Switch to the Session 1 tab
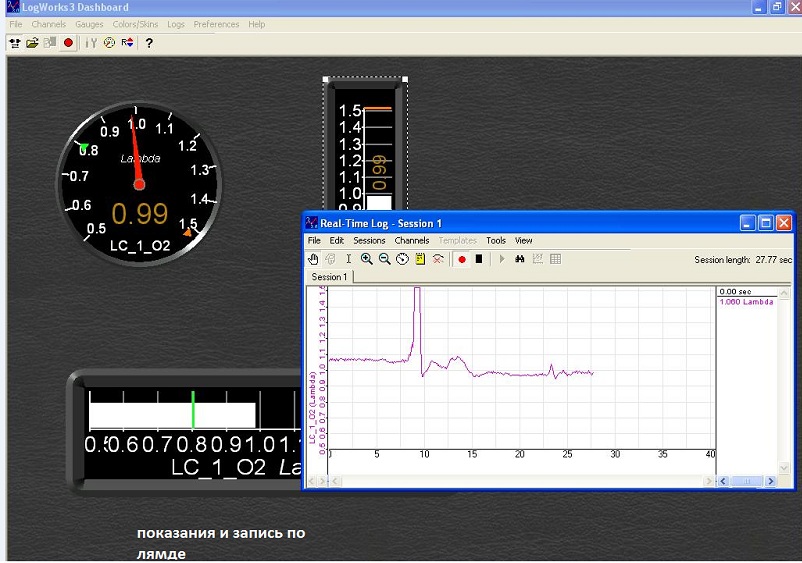802x563 pixels. [x=329, y=277]
